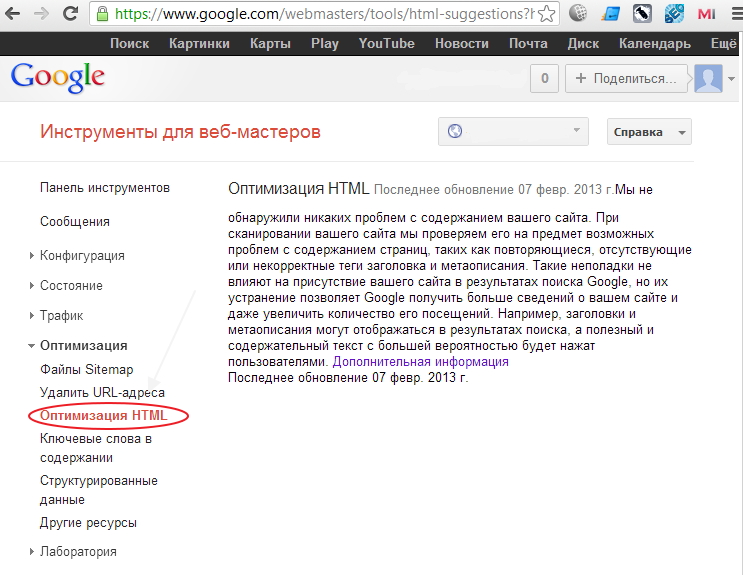Click the notifications counter button showing 0
This screenshot has height=575, width=743.
click(x=544, y=78)
